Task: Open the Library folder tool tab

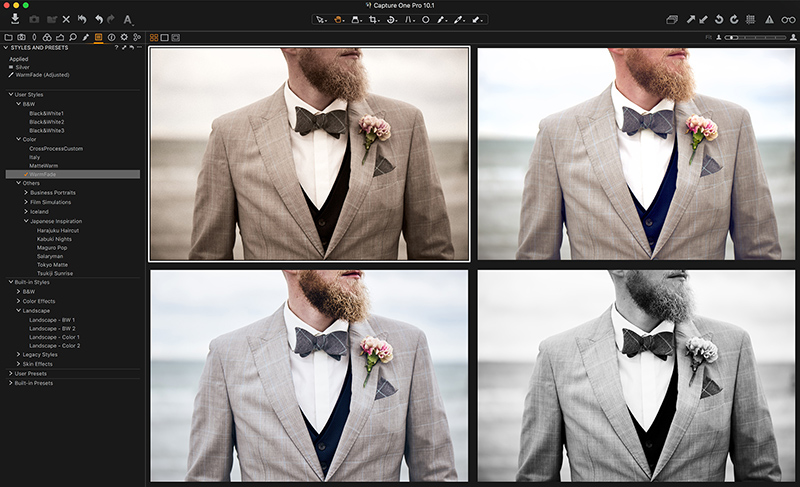Action: (x=9, y=37)
